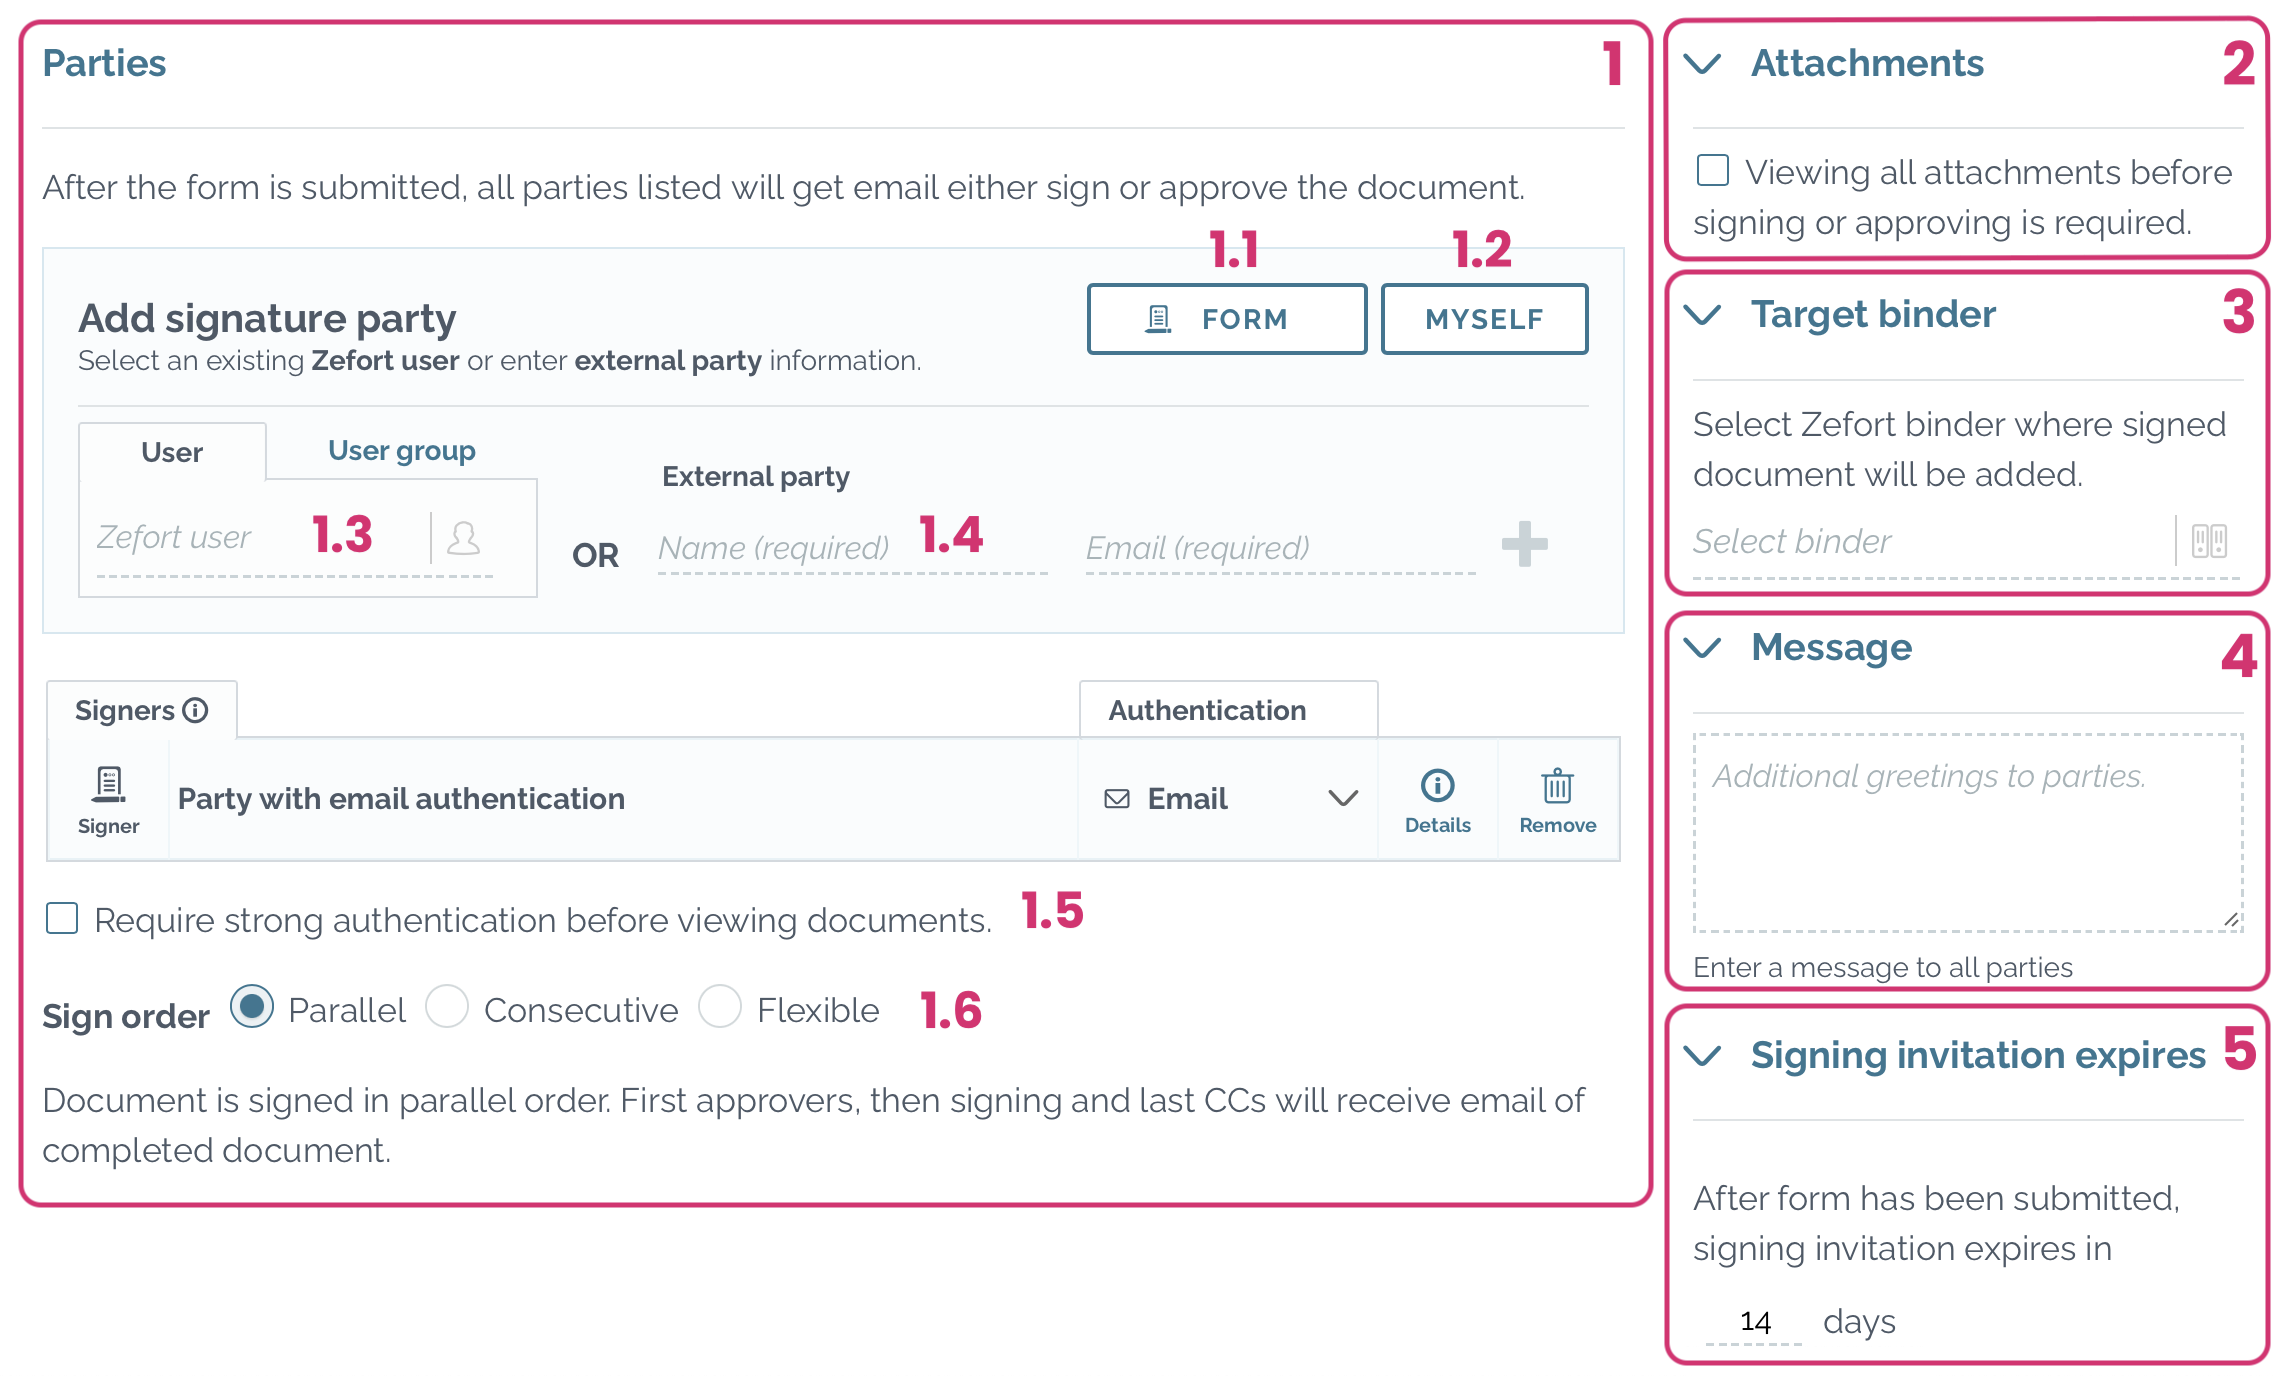Click the binder icon in Select binder field

[x=2209, y=541]
